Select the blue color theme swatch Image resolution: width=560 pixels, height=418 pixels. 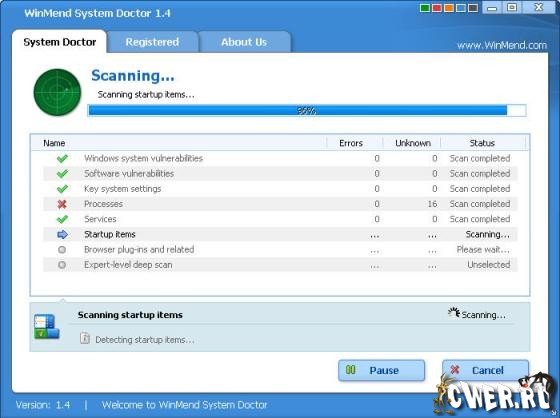pos(461,8)
